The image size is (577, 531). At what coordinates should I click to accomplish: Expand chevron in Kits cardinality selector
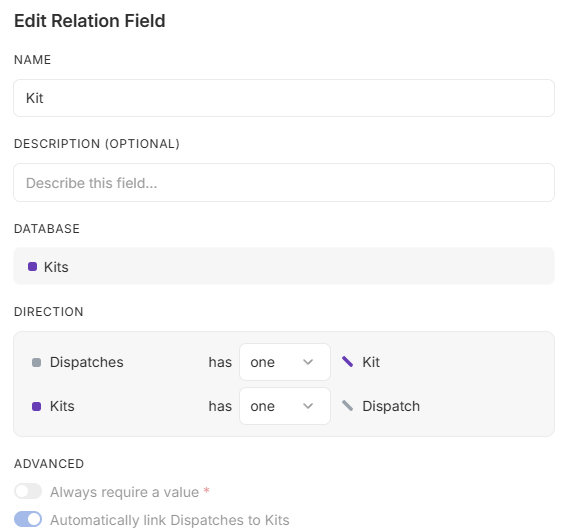click(x=308, y=406)
